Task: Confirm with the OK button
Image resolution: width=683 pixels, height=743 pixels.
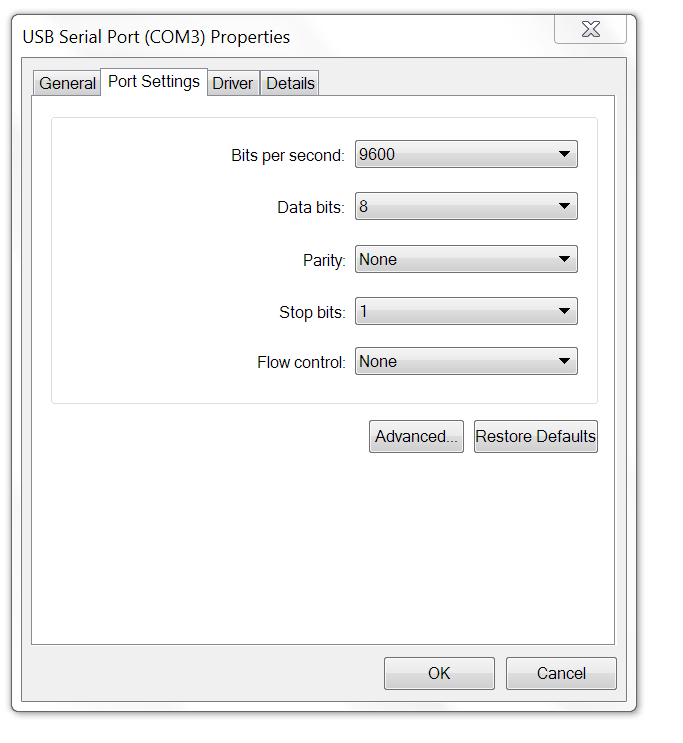Action: (439, 673)
